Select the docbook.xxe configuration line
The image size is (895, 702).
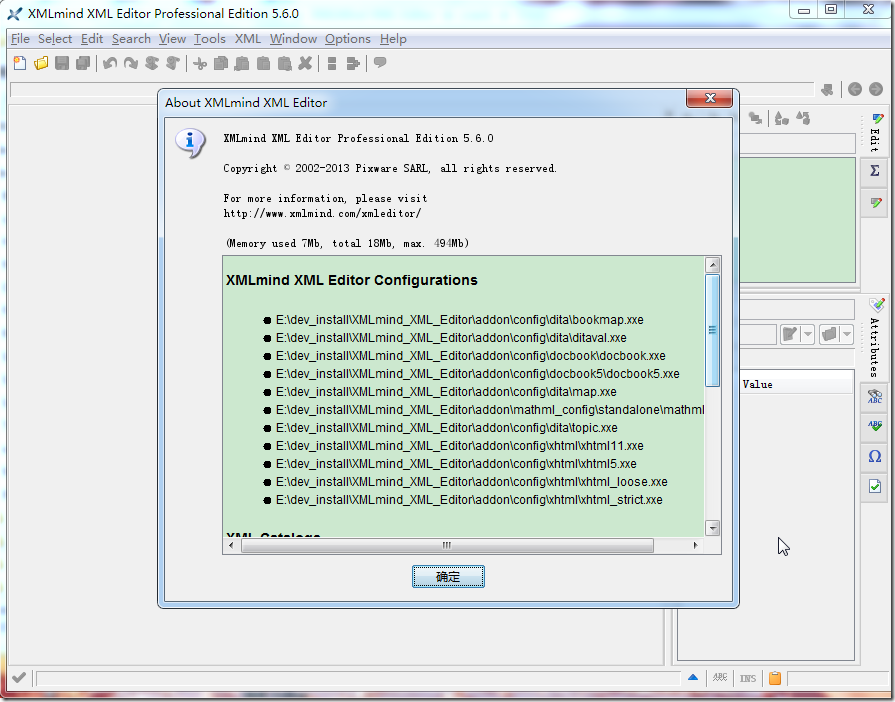[x=470, y=356]
